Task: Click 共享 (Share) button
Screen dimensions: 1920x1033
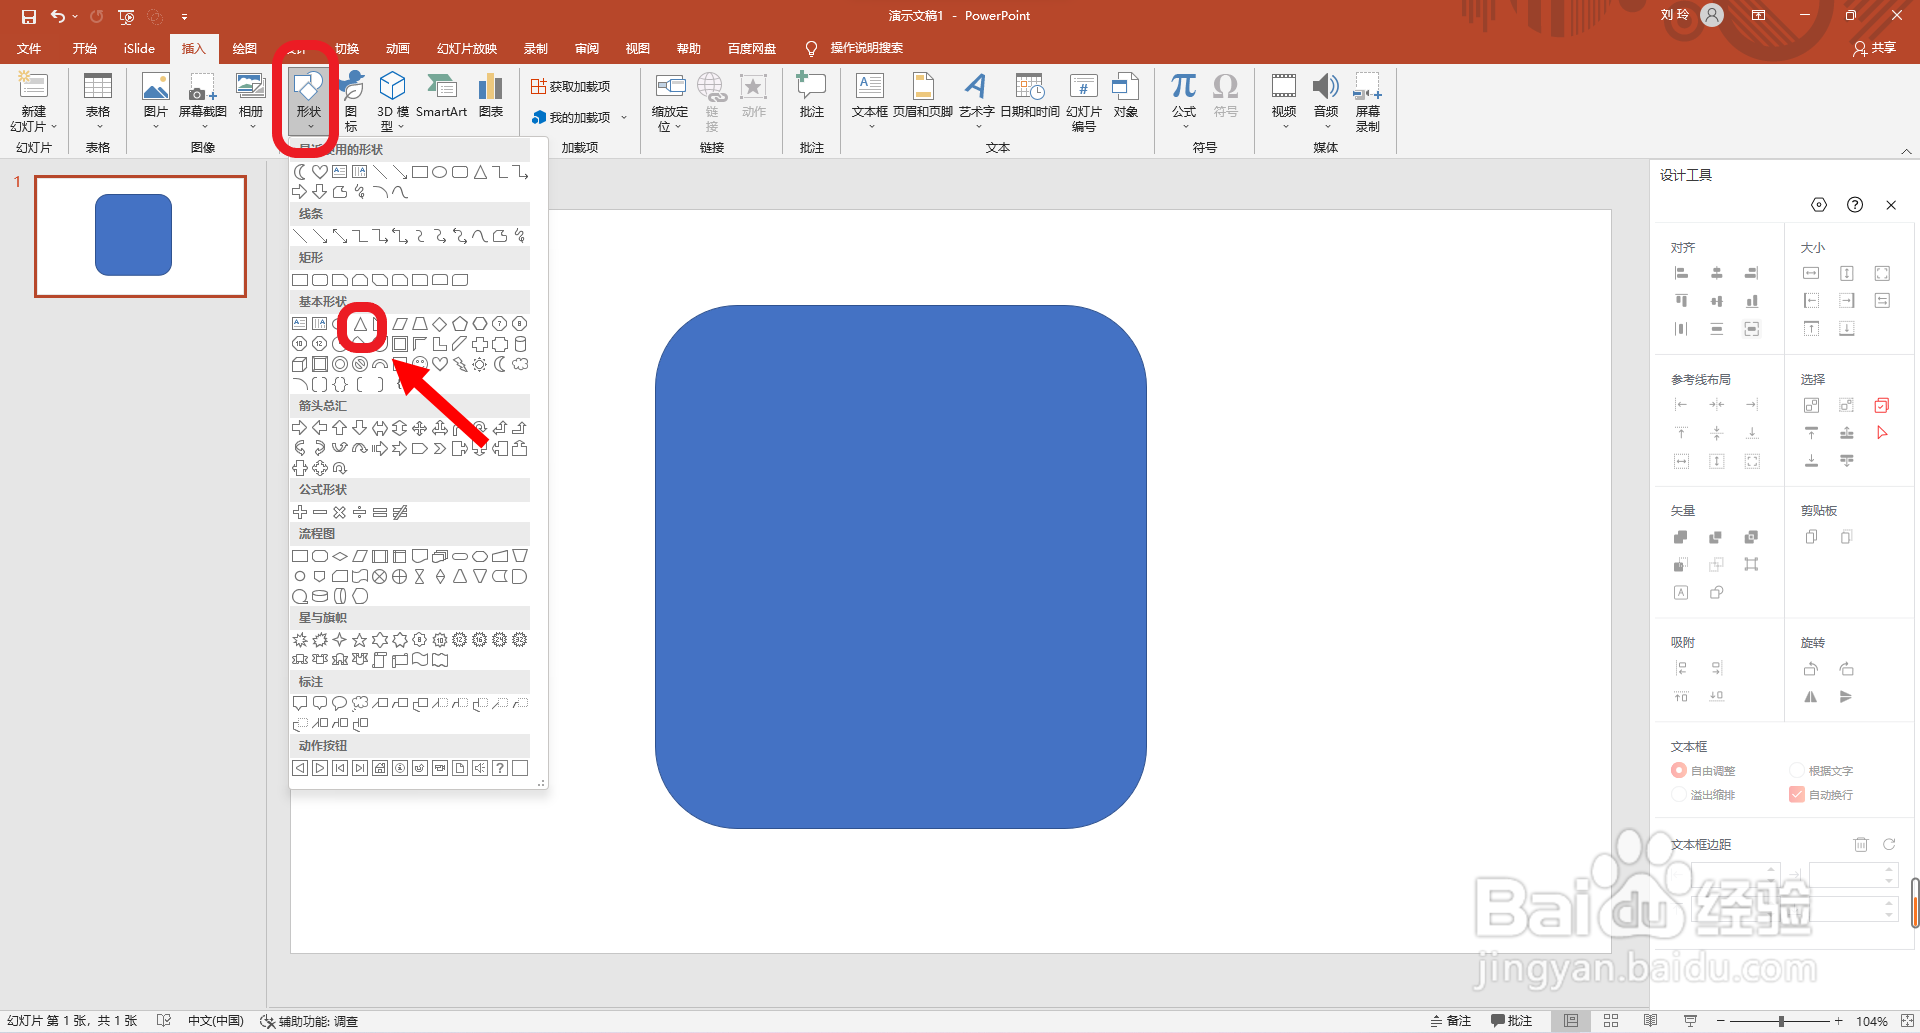Action: [x=1875, y=48]
